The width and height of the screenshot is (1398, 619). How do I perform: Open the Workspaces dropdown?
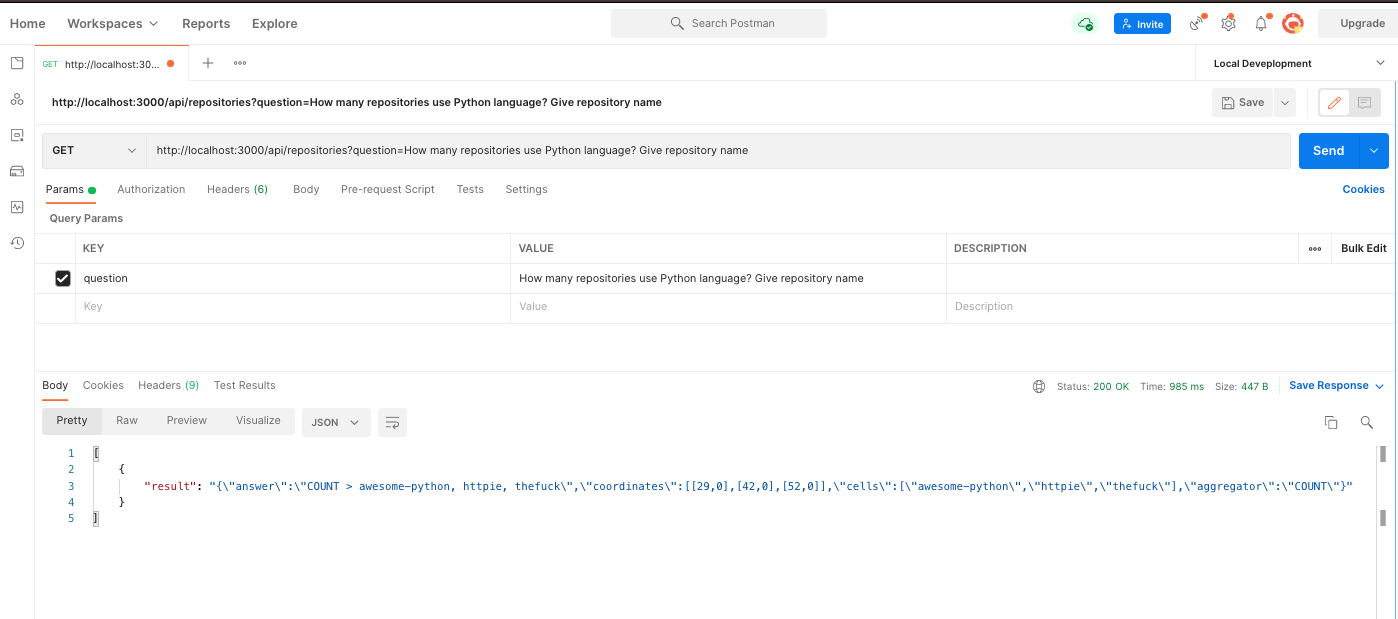(112, 23)
